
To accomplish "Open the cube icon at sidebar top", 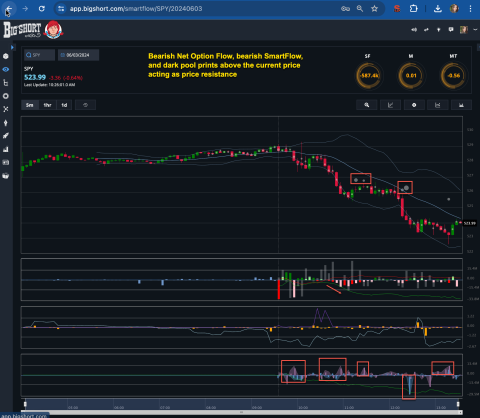I will (6, 56).
